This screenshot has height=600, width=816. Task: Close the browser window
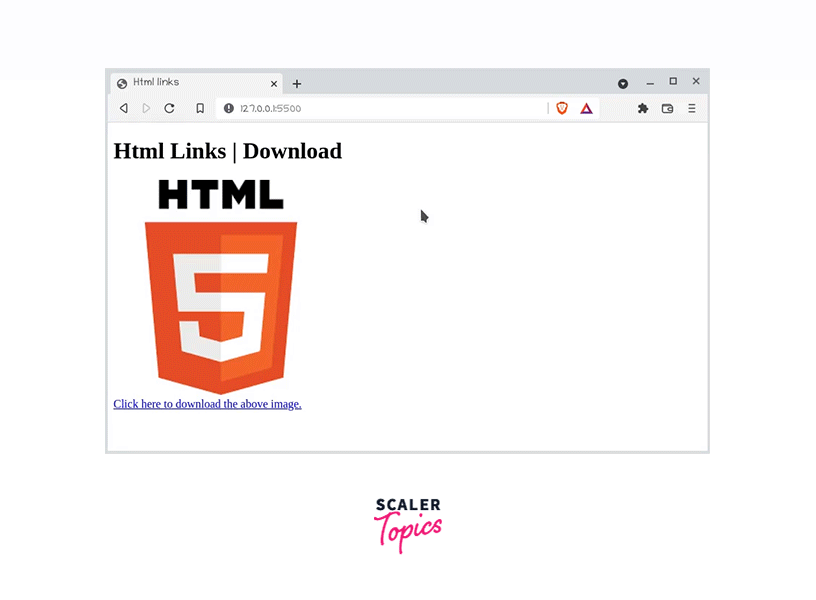point(696,81)
